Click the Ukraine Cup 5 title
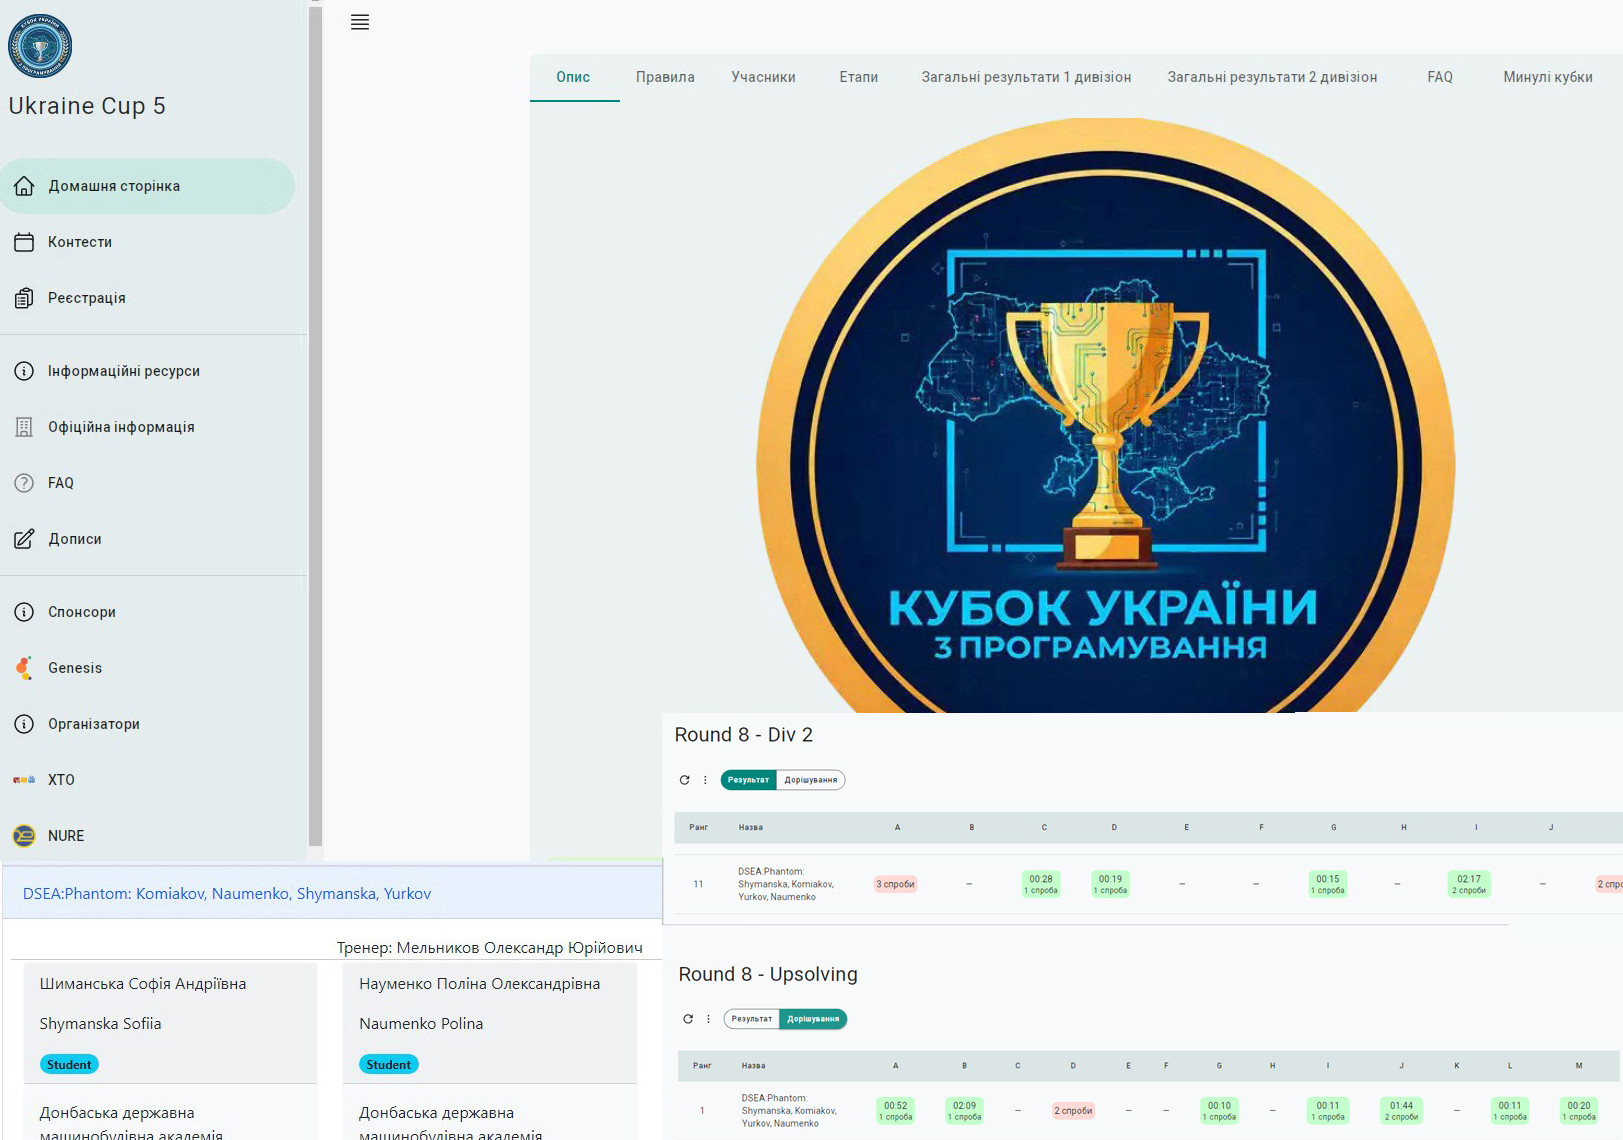Viewport: 1623px width, 1140px height. (87, 106)
